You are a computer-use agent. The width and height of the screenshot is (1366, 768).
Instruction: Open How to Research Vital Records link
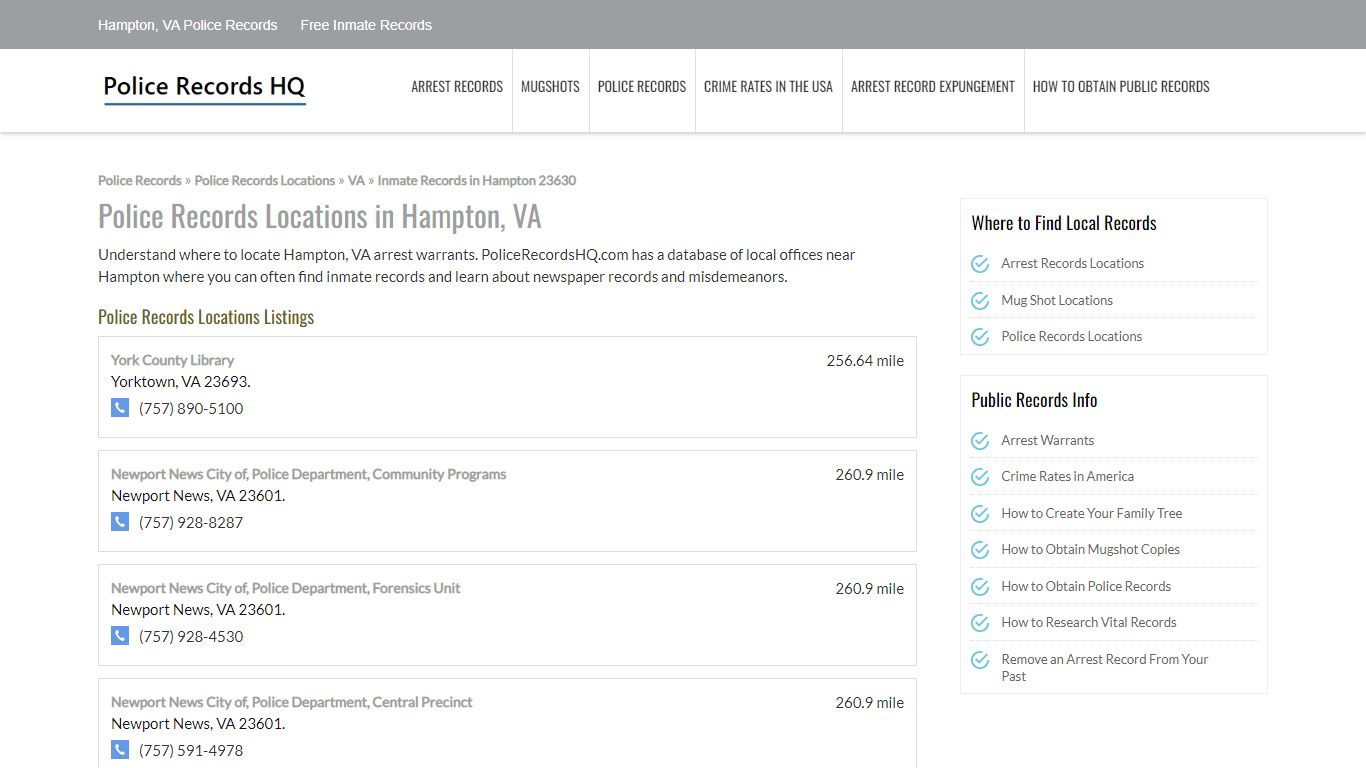[x=1089, y=622]
